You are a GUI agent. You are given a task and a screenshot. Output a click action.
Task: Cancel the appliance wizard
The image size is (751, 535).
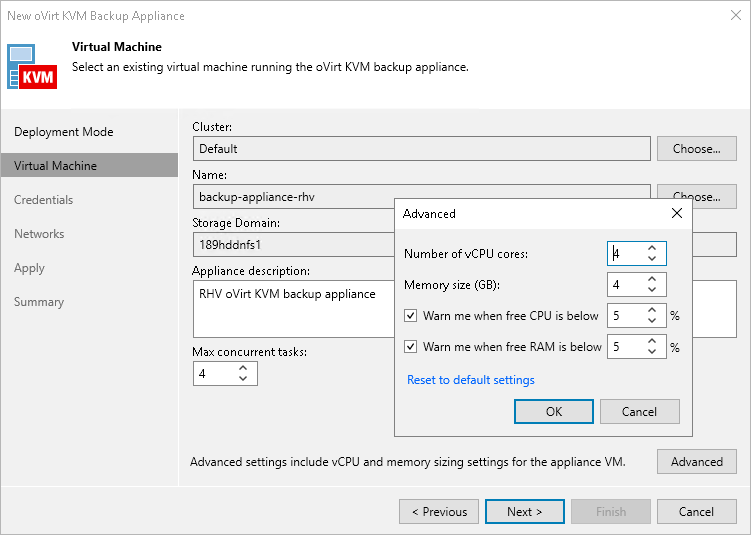coord(696,512)
